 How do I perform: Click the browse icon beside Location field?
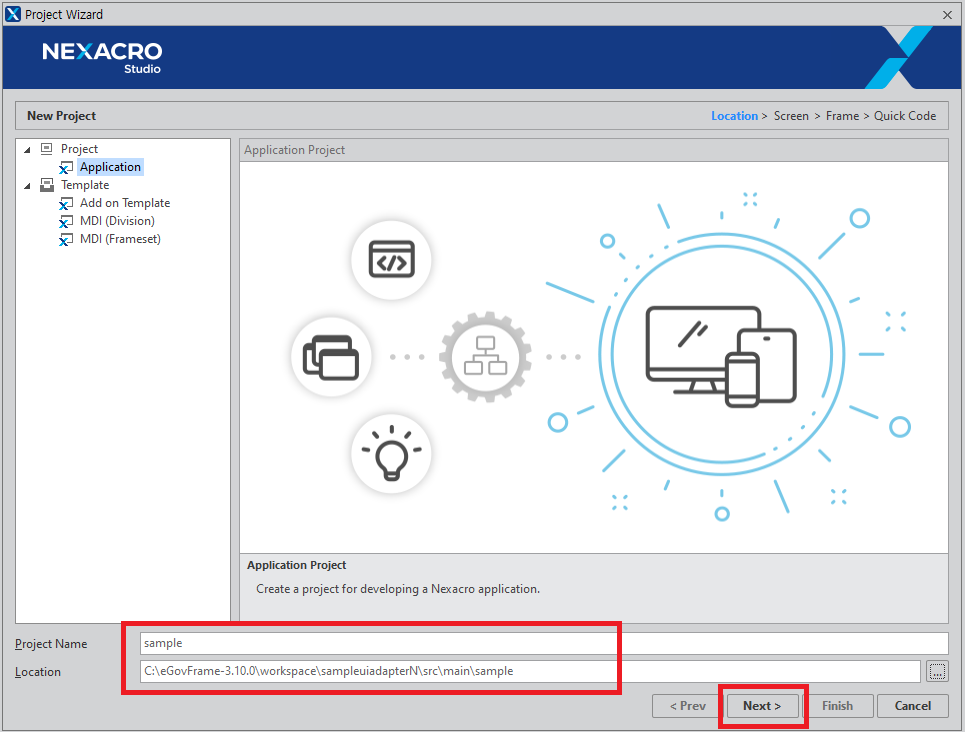coord(937,671)
